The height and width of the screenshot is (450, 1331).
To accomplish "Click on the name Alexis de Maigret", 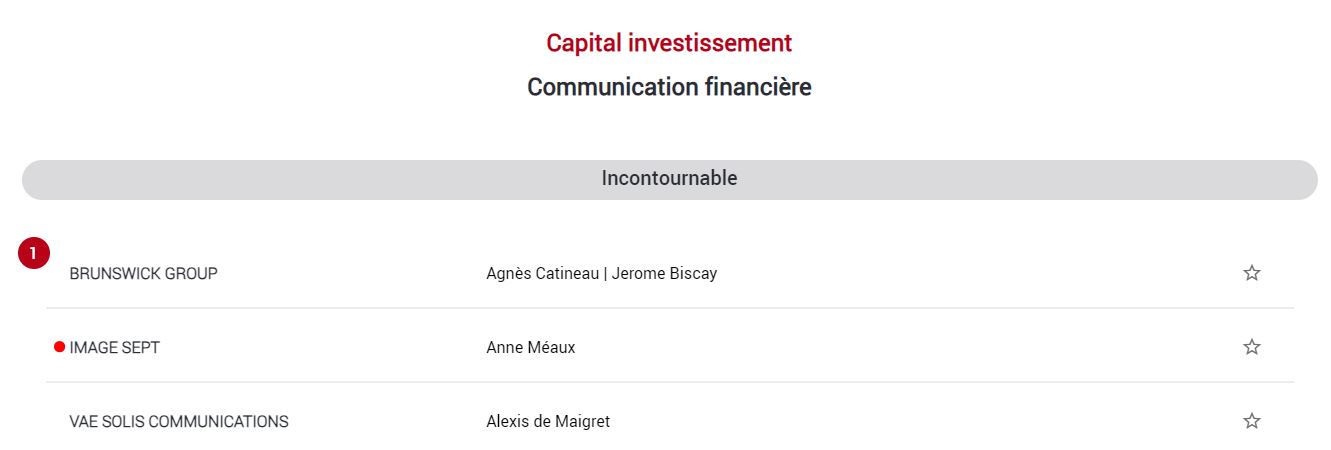I will [548, 421].
